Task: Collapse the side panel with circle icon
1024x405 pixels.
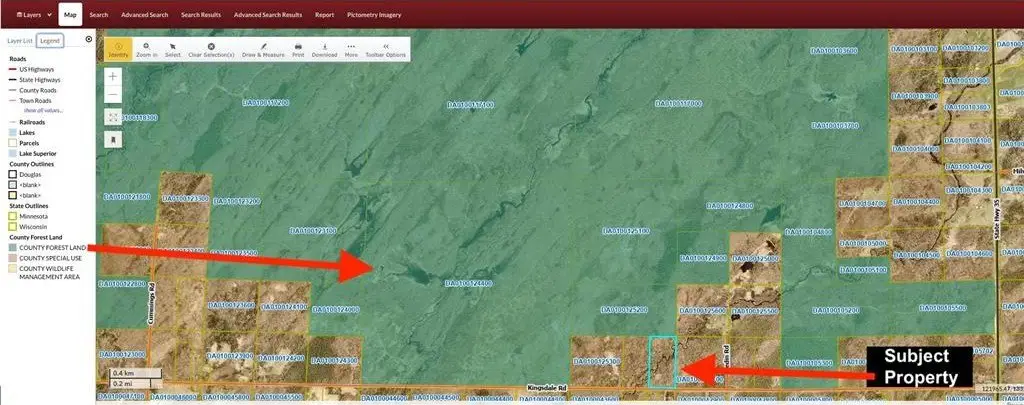Action: point(89,40)
